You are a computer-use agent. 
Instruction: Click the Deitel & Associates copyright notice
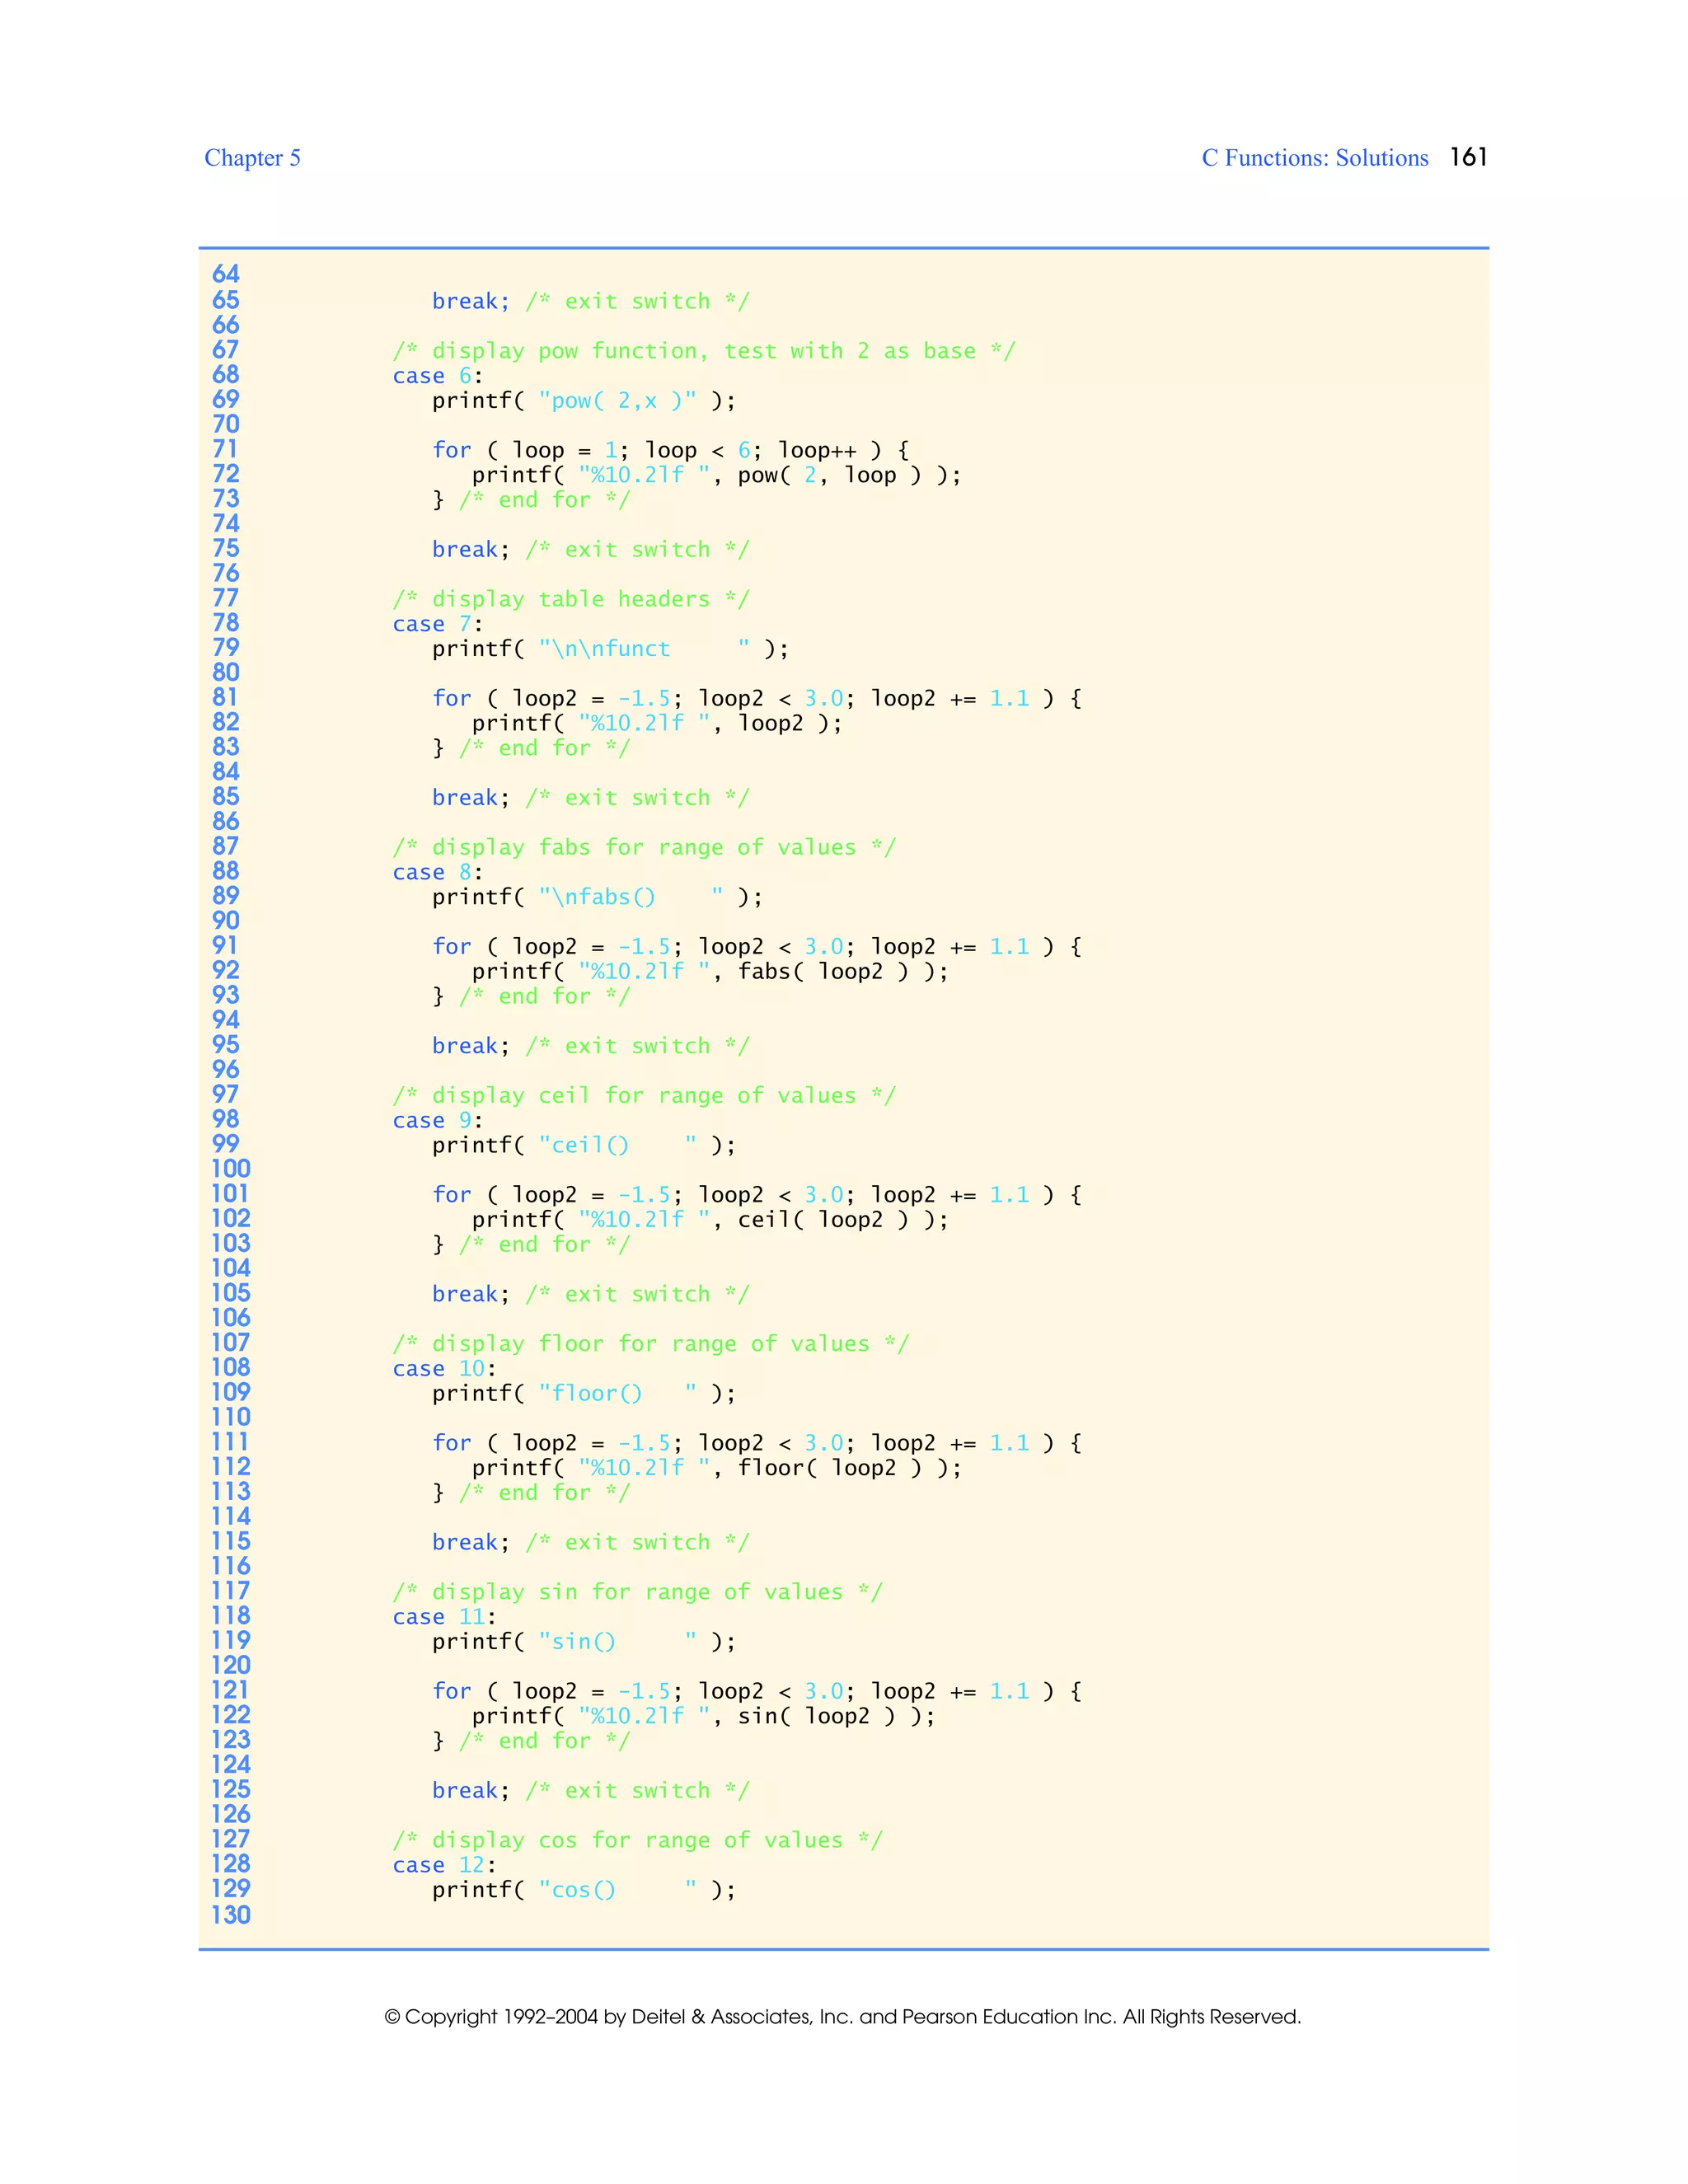coord(843,2016)
